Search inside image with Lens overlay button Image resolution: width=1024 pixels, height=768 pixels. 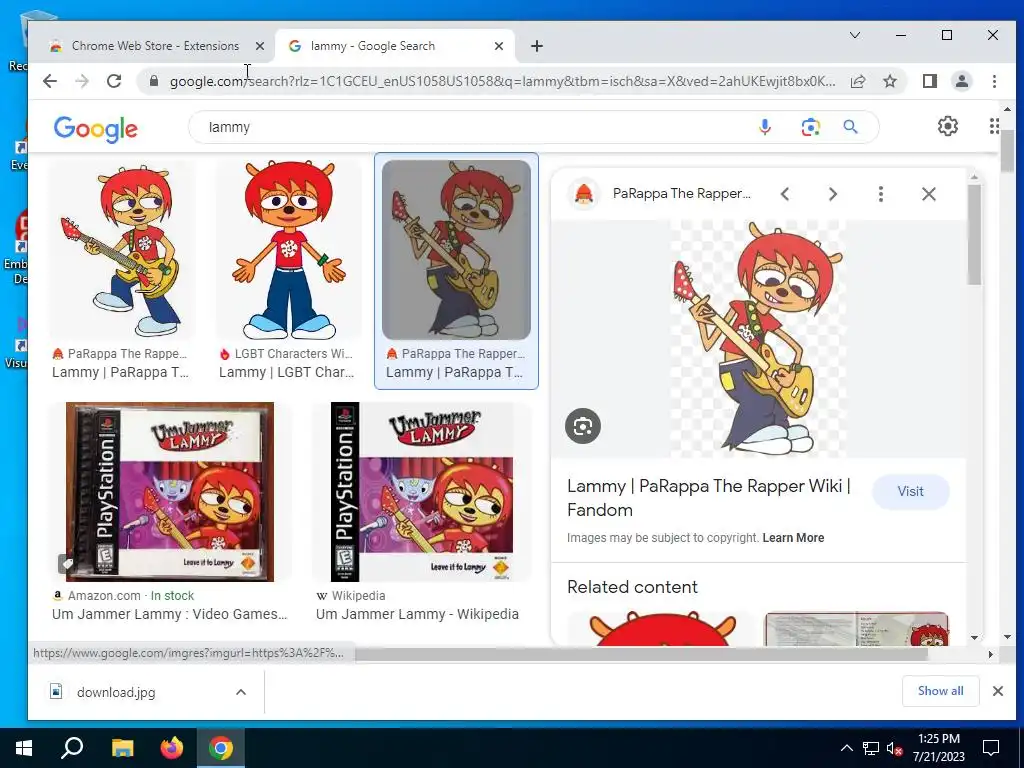pos(583,426)
